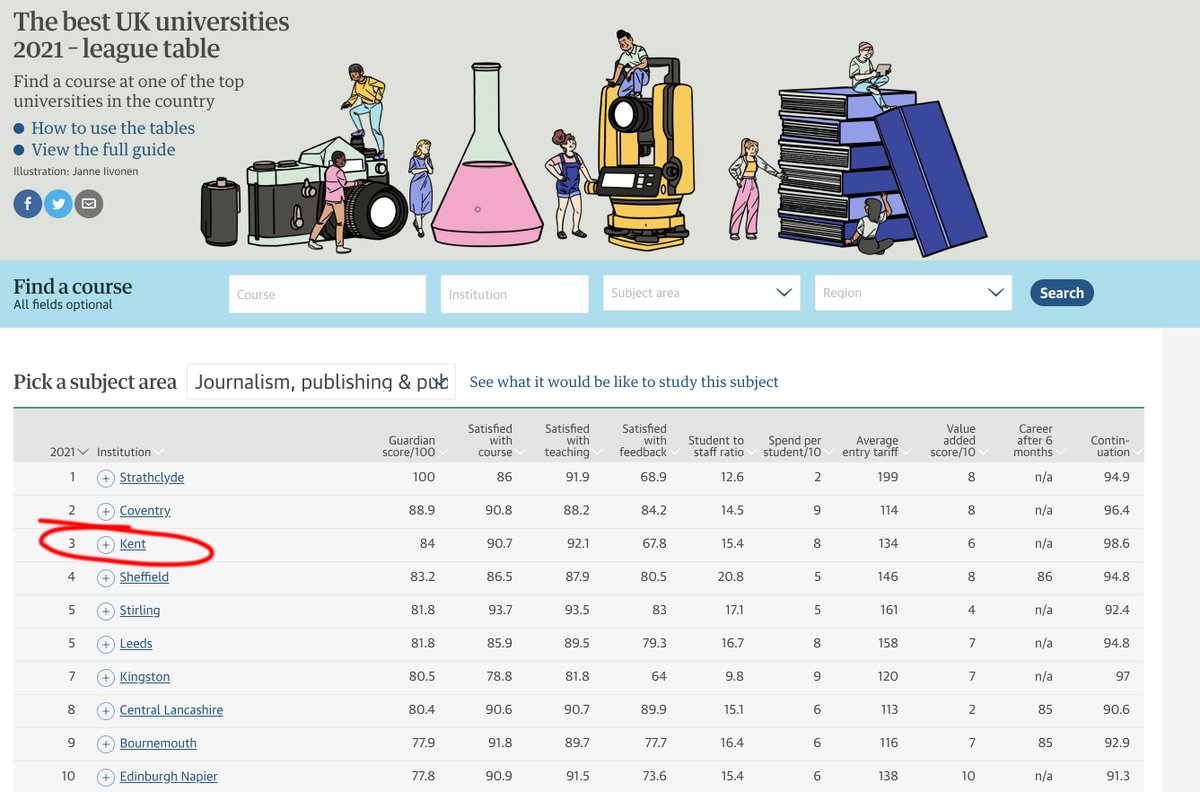The height and width of the screenshot is (792, 1200).
Task: Open the Edinburgh Napier university link
Action: point(169,777)
